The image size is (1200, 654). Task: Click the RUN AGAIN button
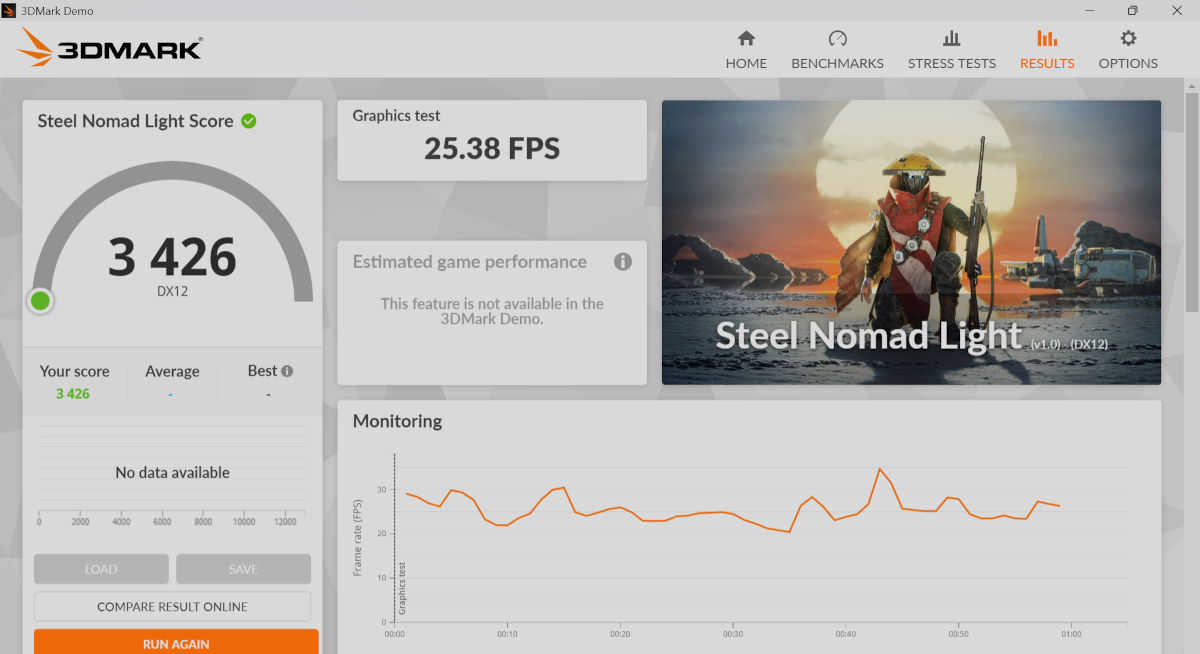[176, 642]
